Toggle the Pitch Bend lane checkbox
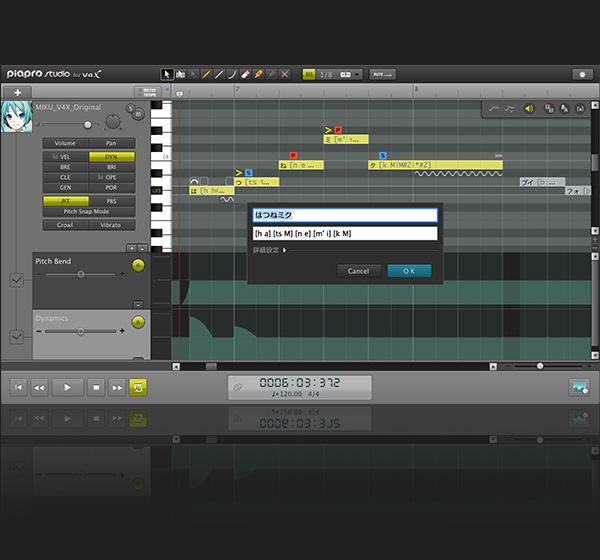Image resolution: width=600 pixels, height=560 pixels. 16,281
